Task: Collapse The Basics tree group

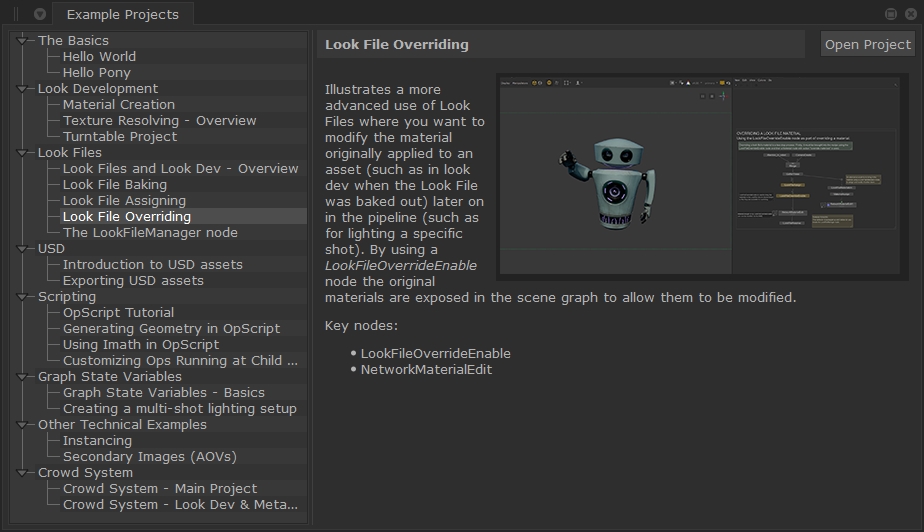Action: (22, 41)
